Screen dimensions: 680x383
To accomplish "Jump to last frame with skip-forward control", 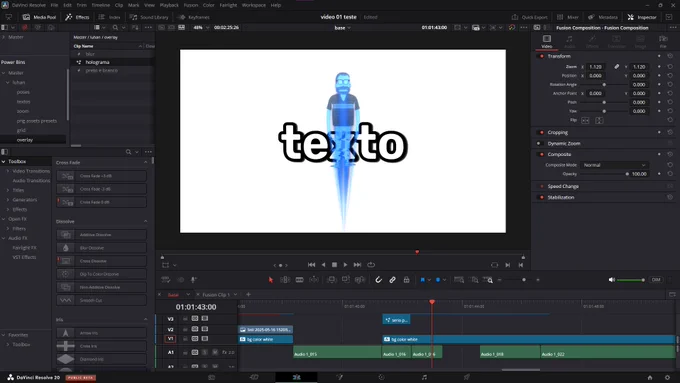I will (357, 265).
